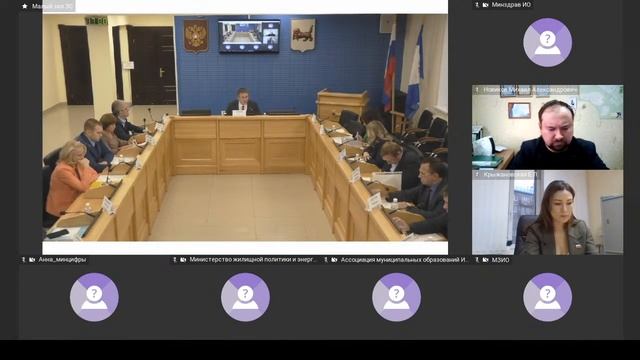Select Минздрав ИО participant avatar
Image resolution: width=640 pixels, height=360 pixels.
(x=547, y=42)
